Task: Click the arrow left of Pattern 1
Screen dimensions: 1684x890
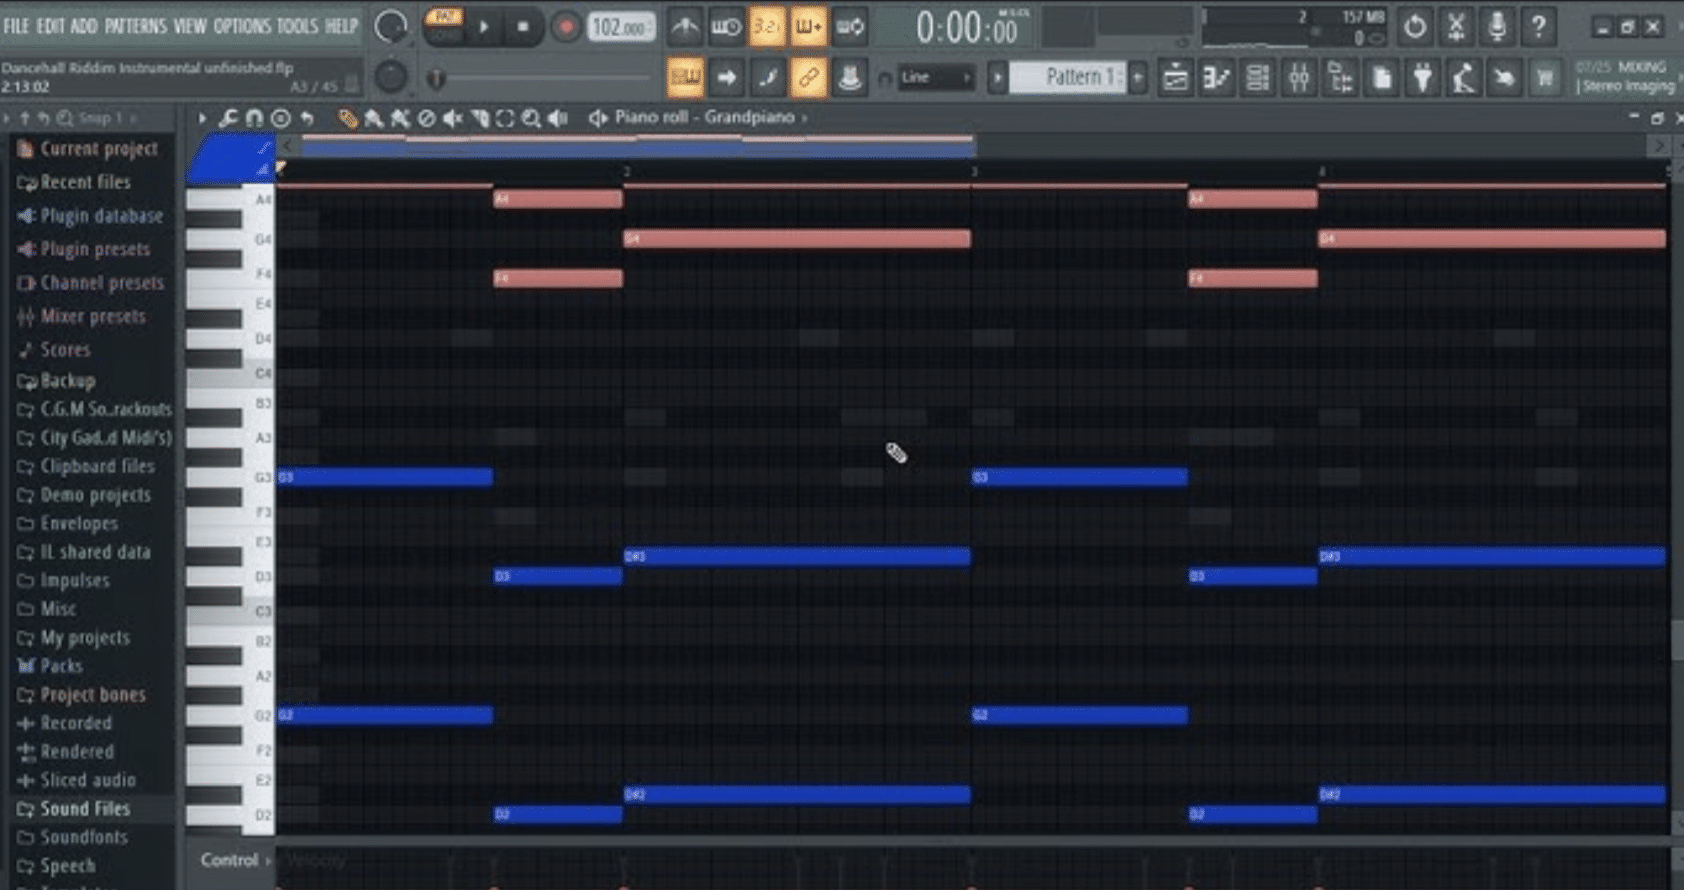Action: pos(997,77)
